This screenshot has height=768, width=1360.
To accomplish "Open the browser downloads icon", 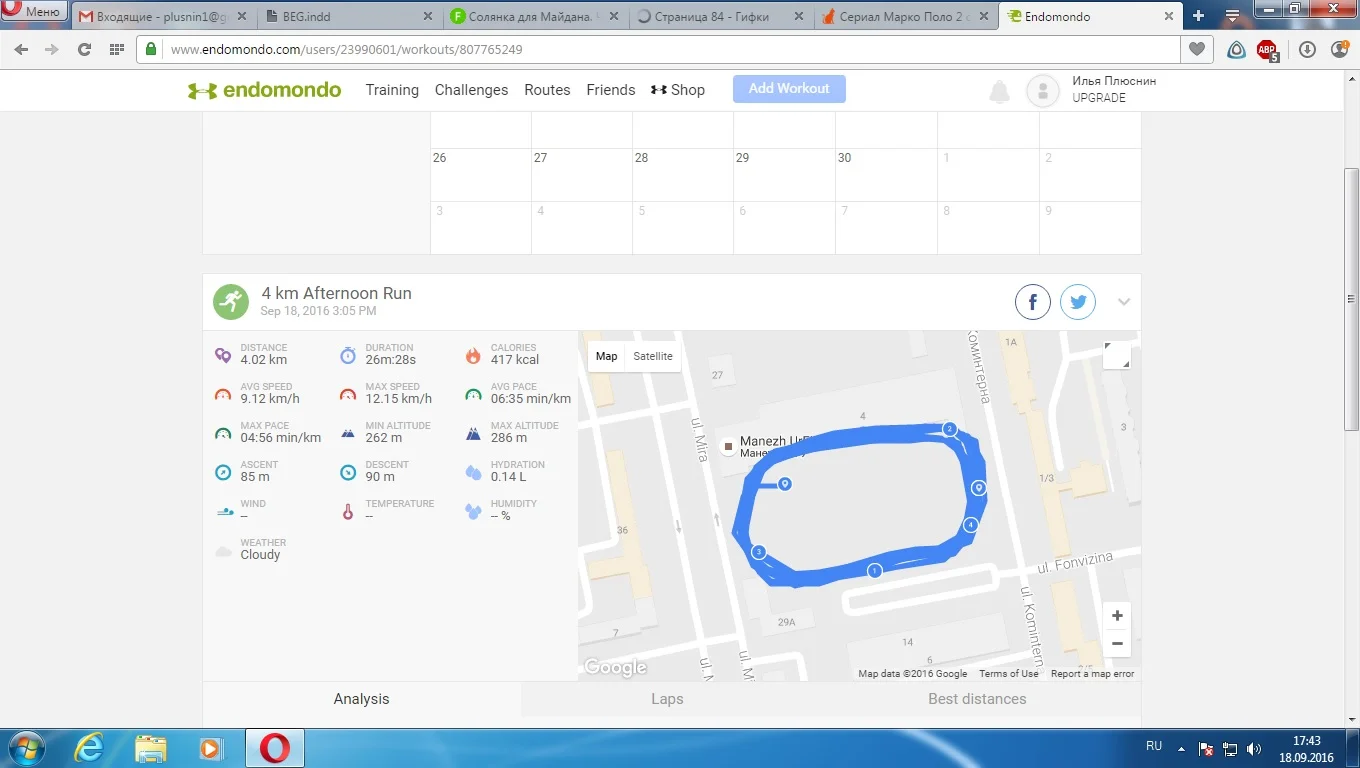I will [x=1307, y=49].
